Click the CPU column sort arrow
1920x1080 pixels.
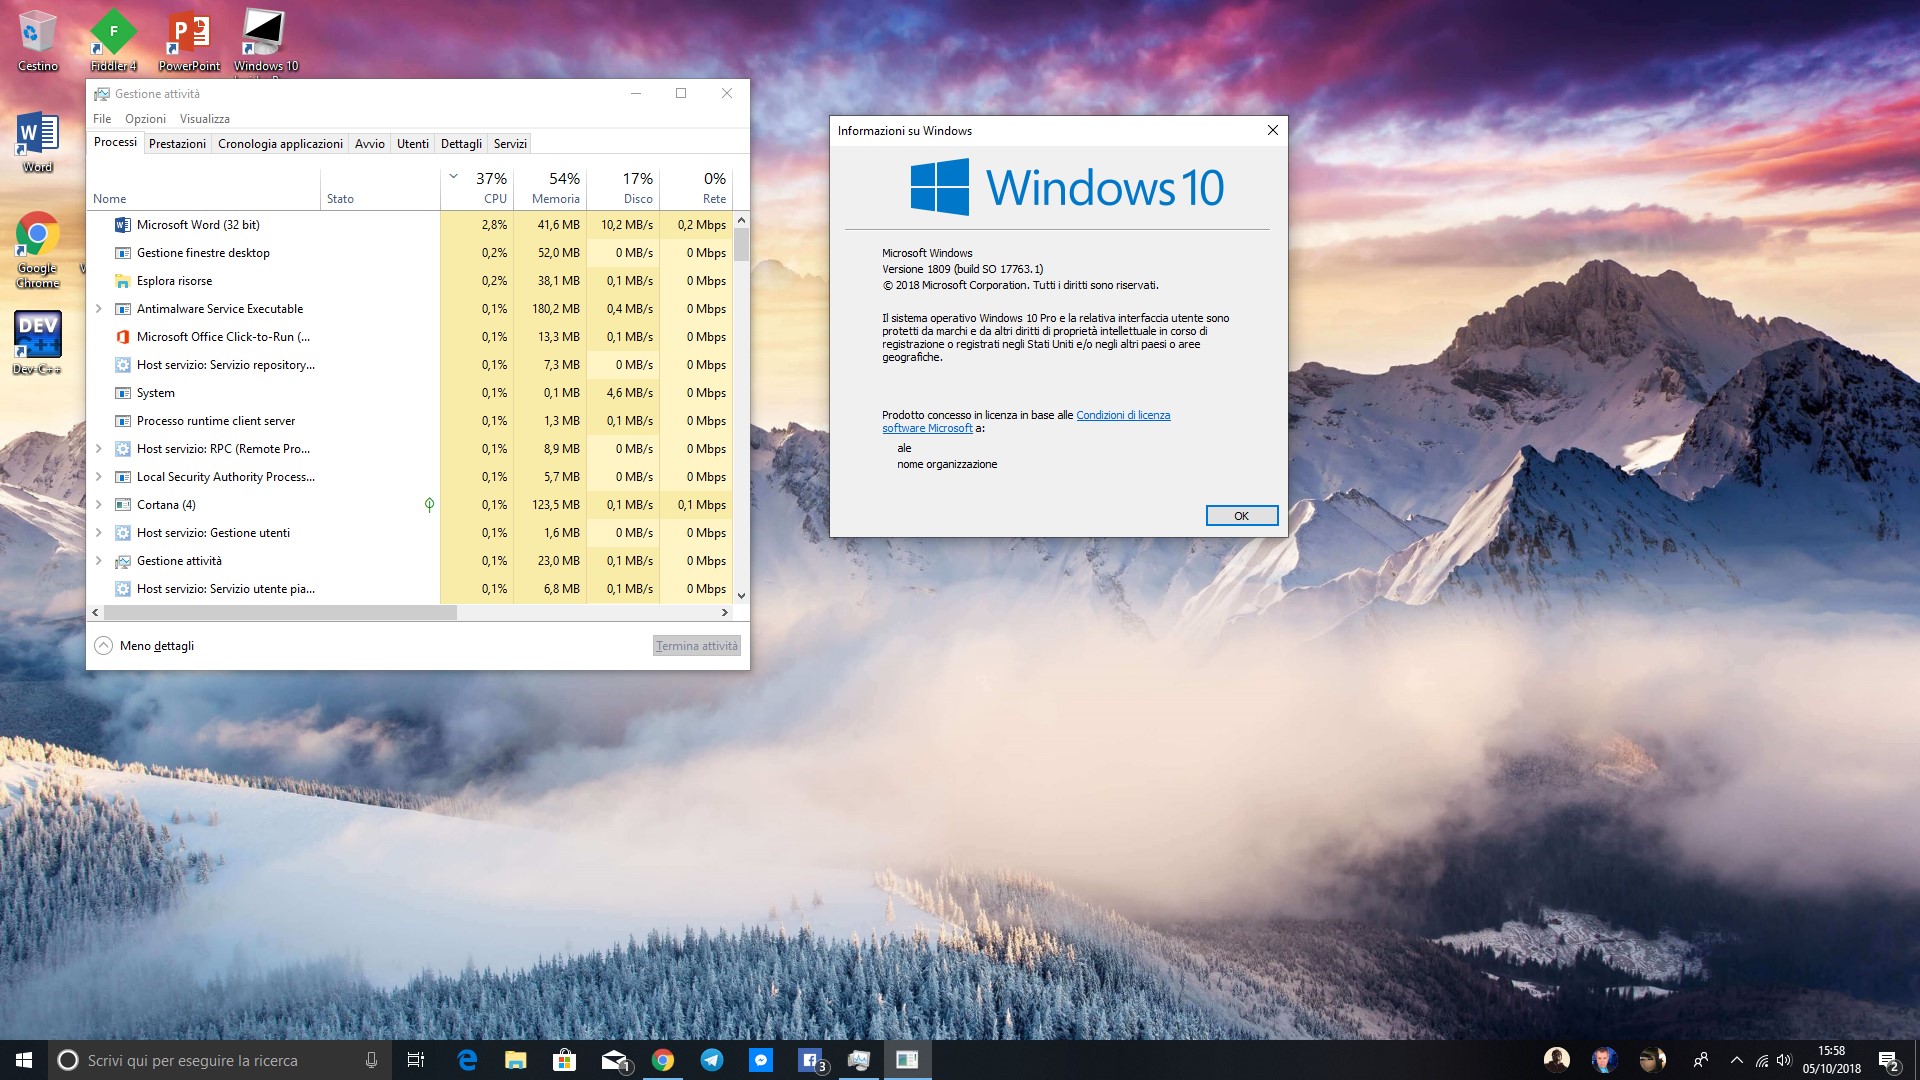(453, 177)
